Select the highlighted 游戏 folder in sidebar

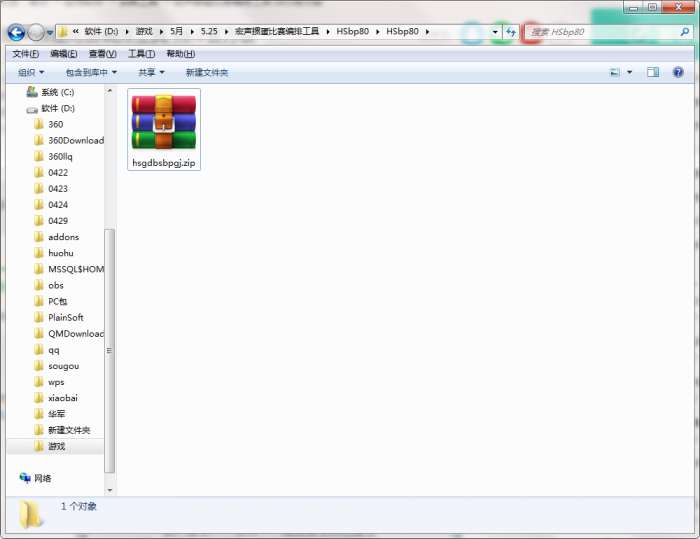[57, 446]
